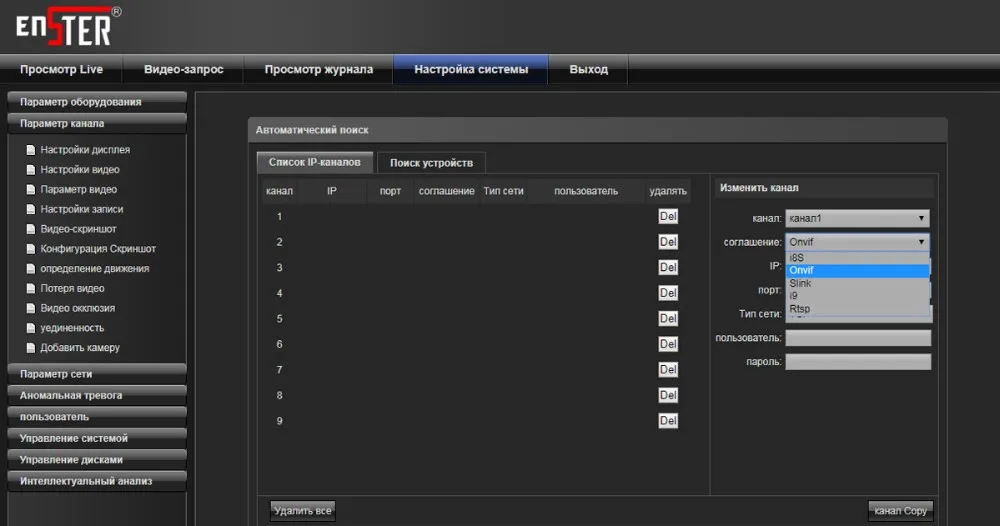Click the document icon beside Видео окклюзия
This screenshot has height=526, width=1000.
click(31, 308)
